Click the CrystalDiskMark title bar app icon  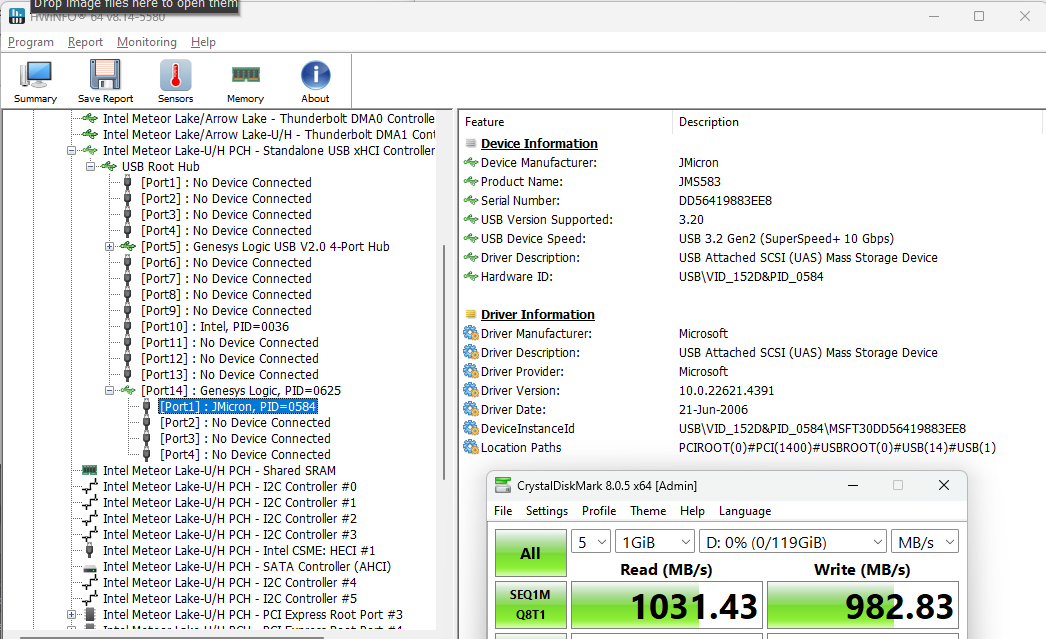[x=502, y=486]
